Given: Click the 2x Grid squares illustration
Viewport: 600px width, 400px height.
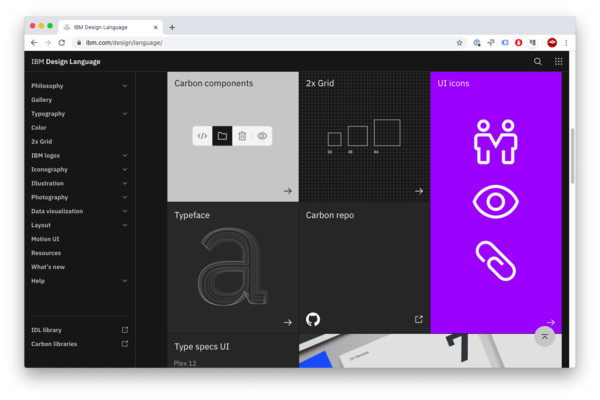Looking at the screenshot, I should point(364,135).
